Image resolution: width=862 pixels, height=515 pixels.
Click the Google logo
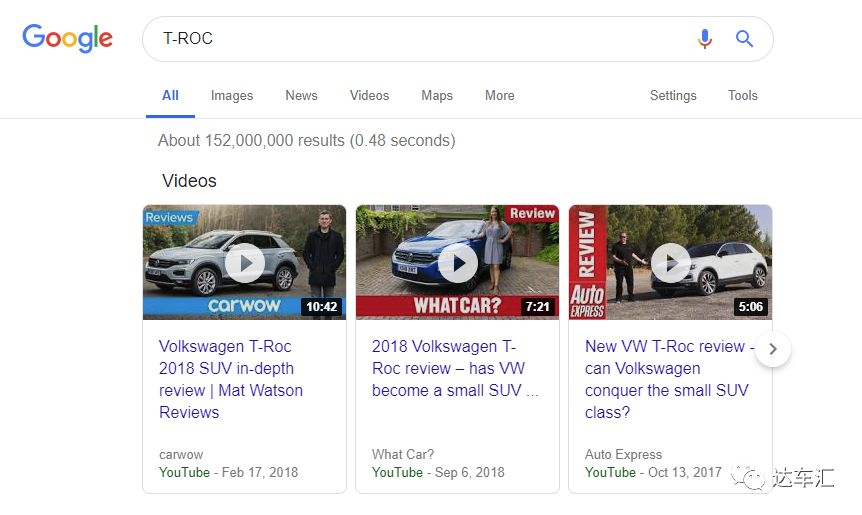pos(67,38)
